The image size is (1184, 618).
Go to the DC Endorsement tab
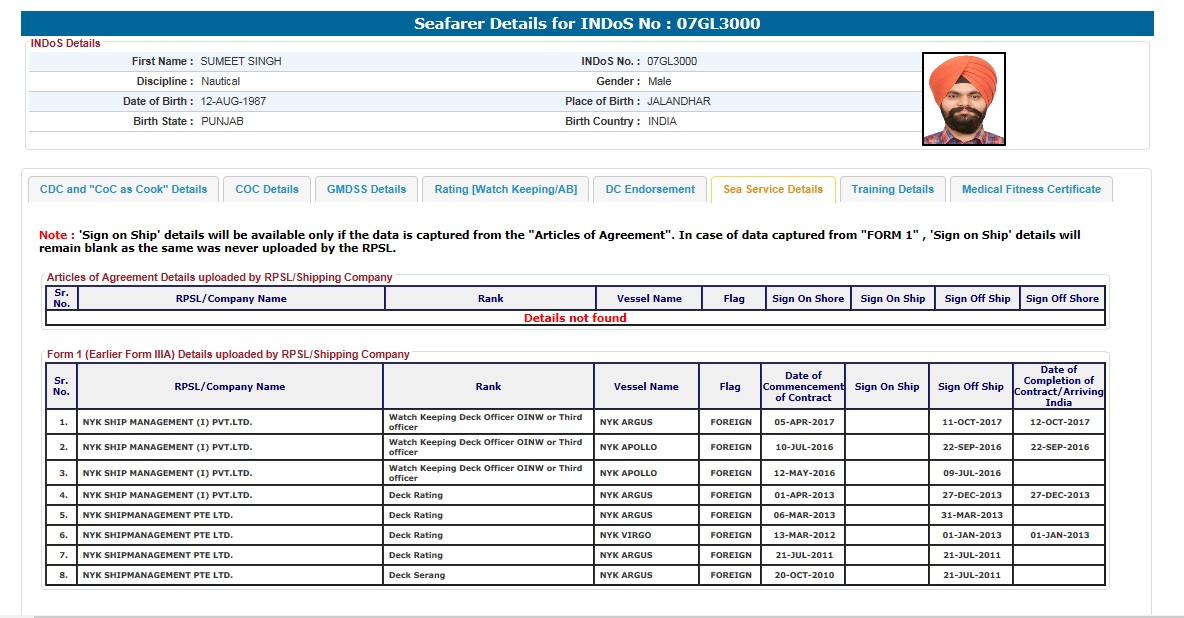click(x=650, y=189)
